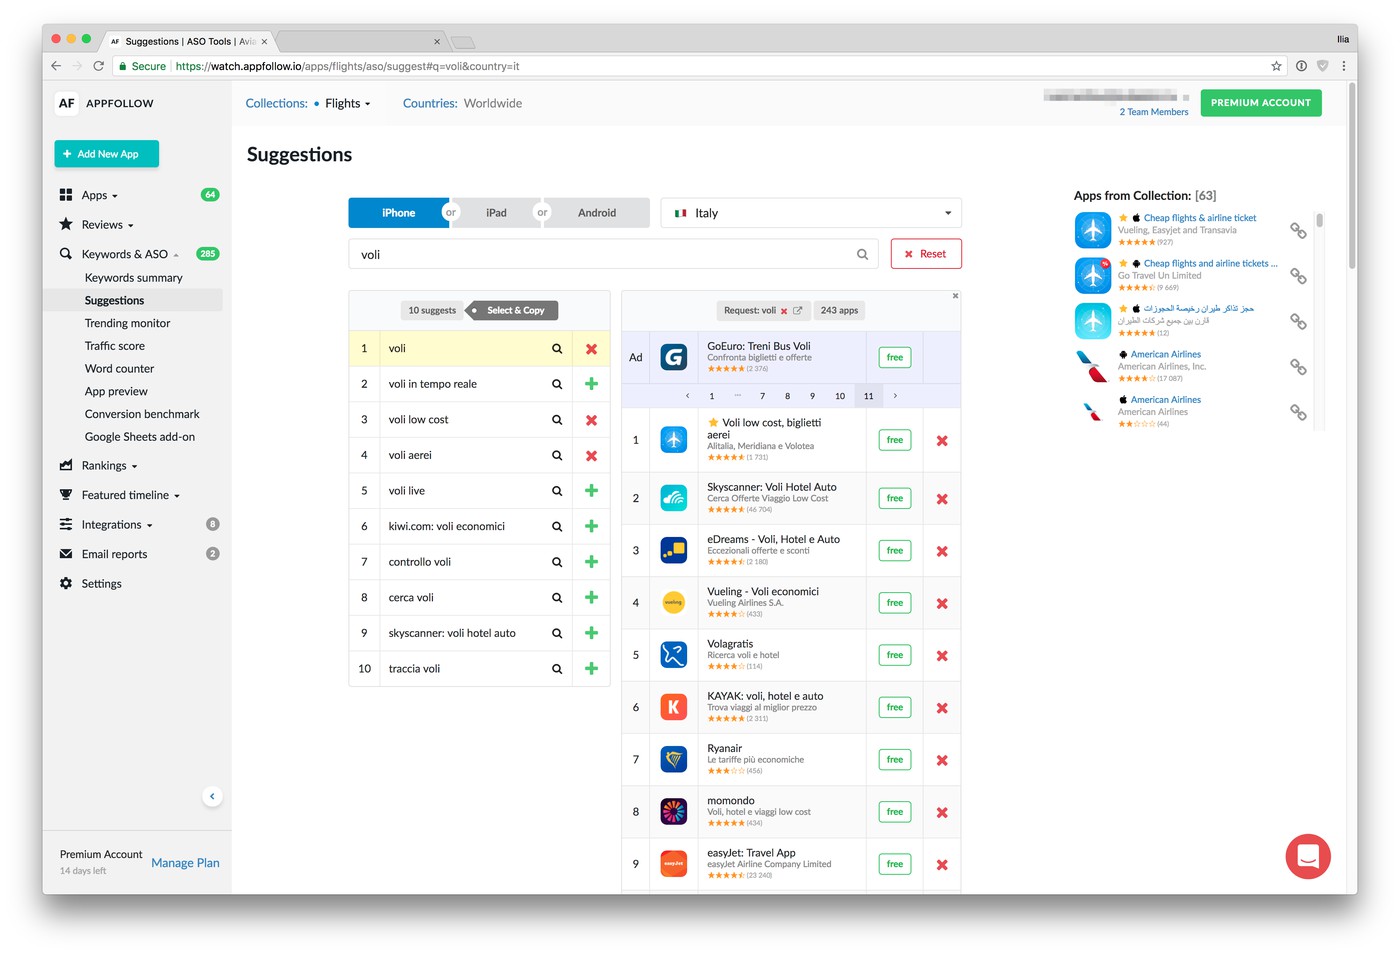Expand the Flights collection dropdown
The height and width of the screenshot is (955, 1400).
coord(347,104)
